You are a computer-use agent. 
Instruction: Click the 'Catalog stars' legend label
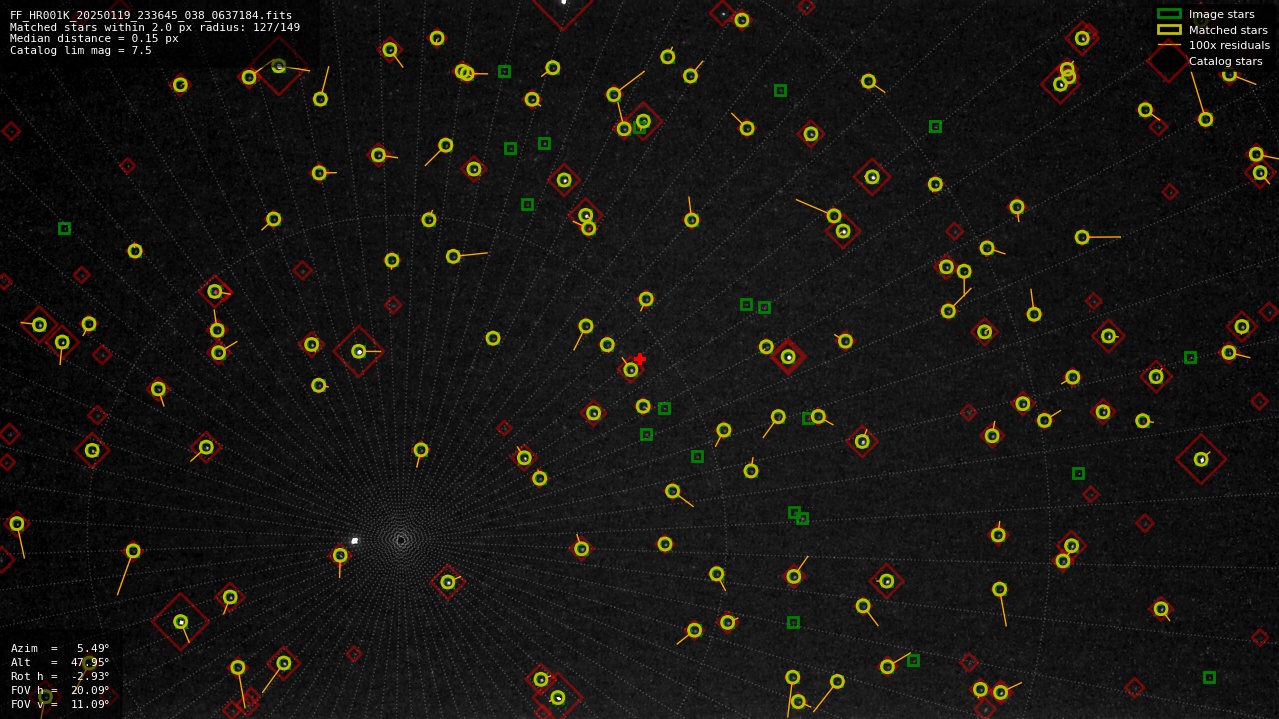tap(1225, 61)
